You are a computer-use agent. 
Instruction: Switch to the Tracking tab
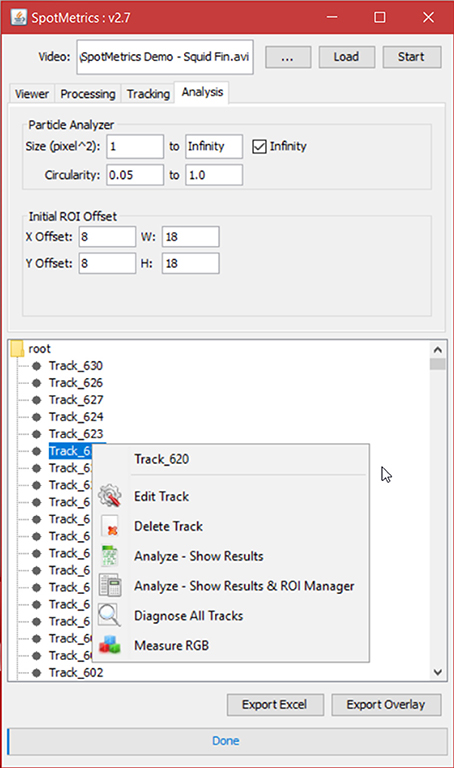148,94
